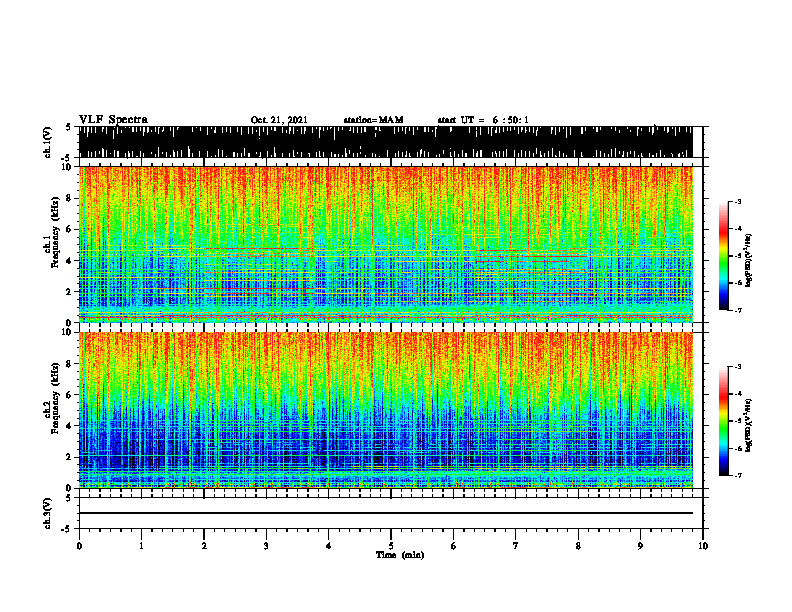This screenshot has width=792, height=612.
Task: Click the ch.2 color scale bar
Action: 724,421
